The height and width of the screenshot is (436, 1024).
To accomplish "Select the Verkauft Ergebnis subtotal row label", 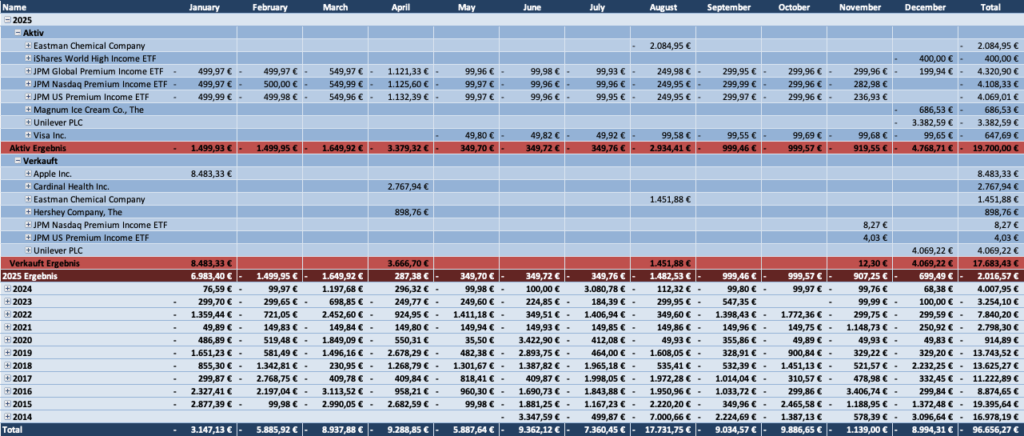I will point(47,263).
